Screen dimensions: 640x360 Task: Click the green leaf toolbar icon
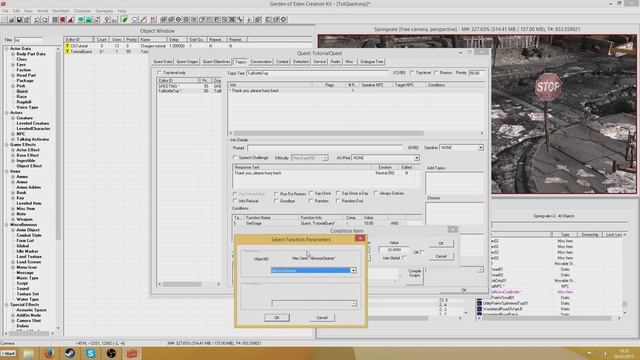[124, 19]
